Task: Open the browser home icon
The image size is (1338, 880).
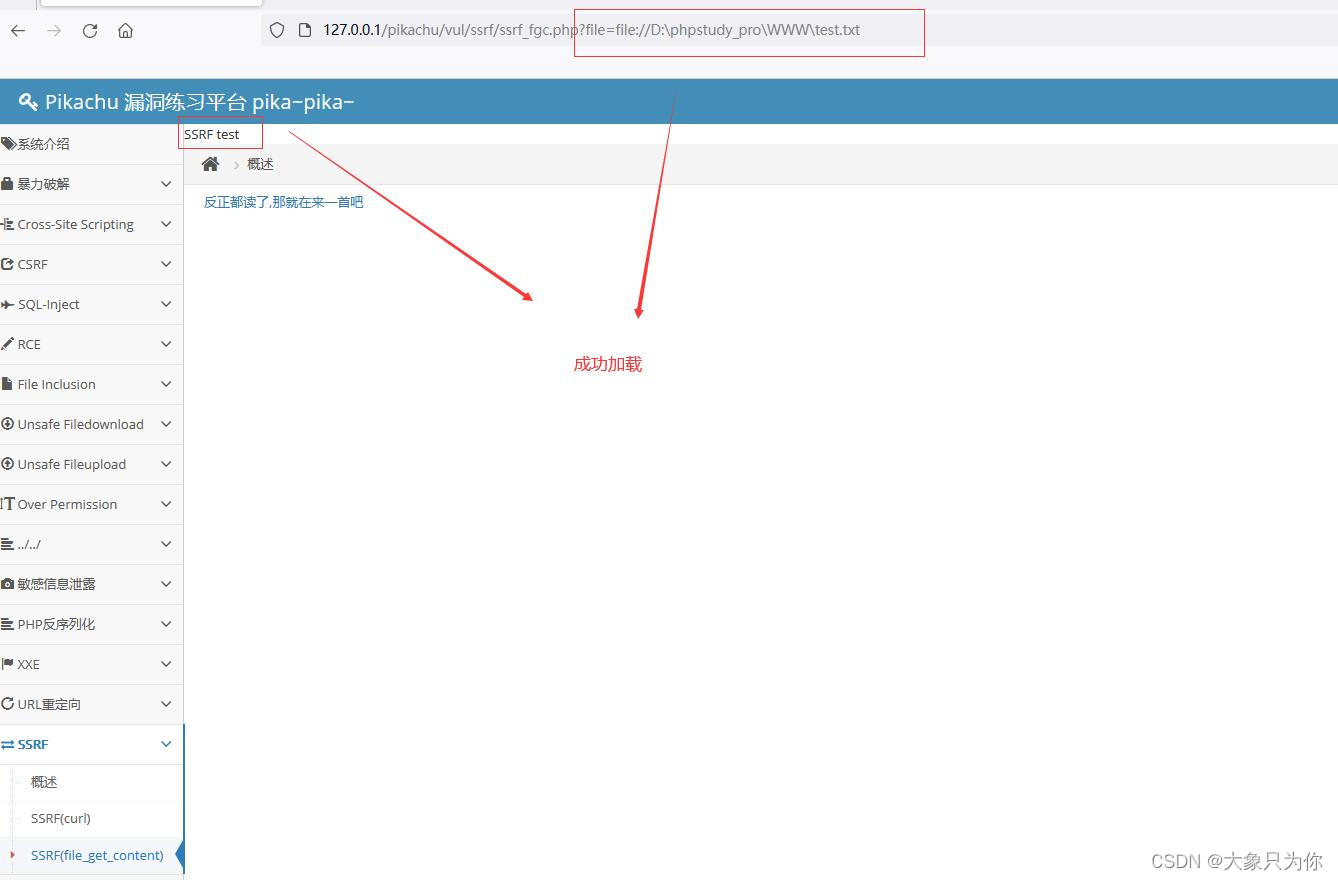Action: pos(125,30)
